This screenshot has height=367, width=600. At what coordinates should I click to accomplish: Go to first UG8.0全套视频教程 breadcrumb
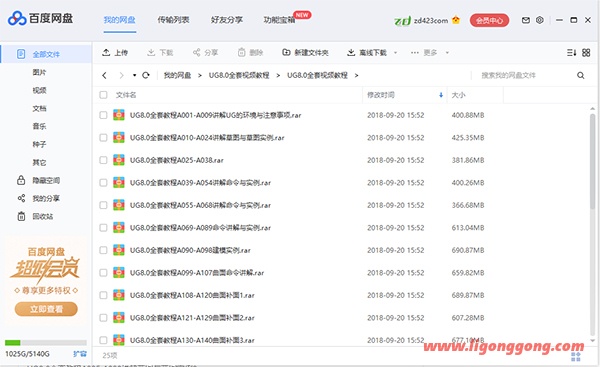239,75
